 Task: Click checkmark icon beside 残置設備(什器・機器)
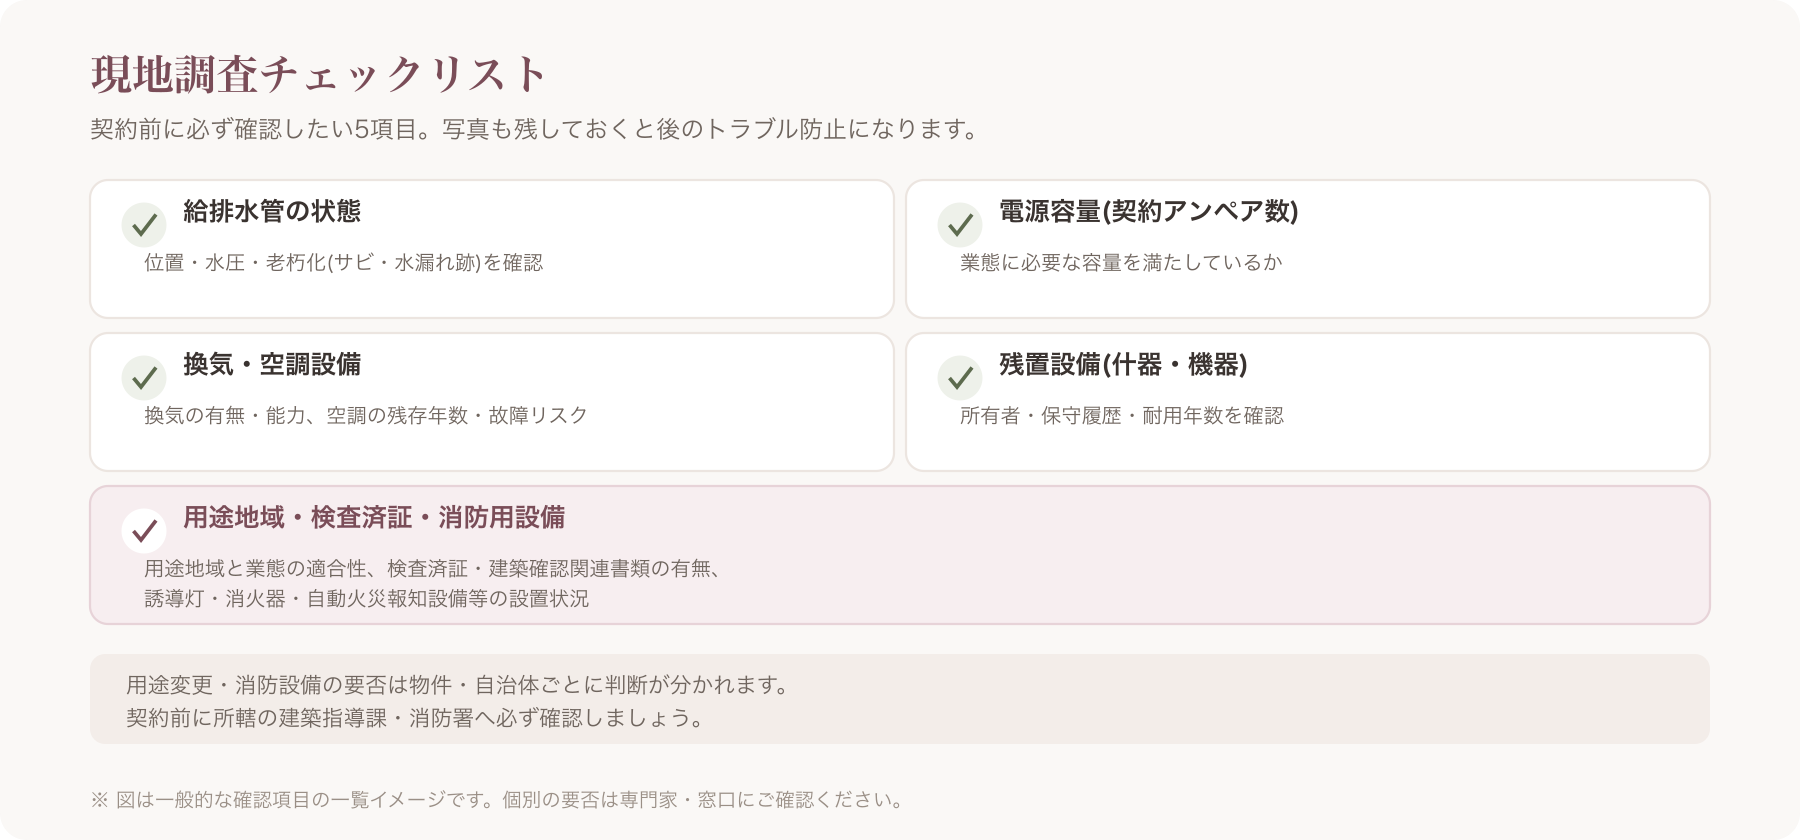pyautogui.click(x=960, y=378)
